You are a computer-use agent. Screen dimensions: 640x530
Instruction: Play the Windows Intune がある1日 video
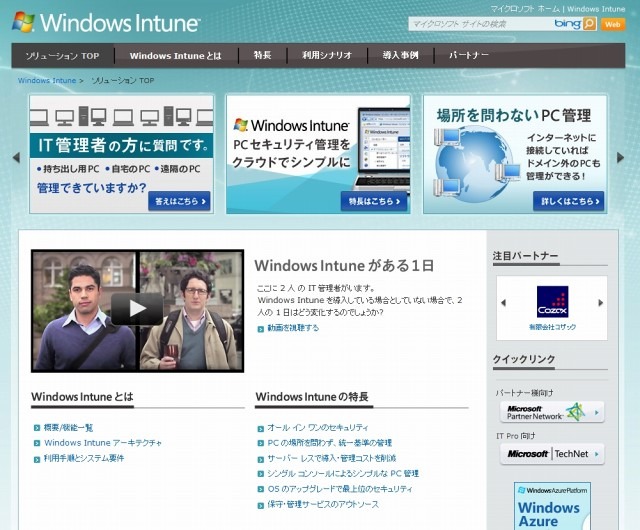(137, 309)
